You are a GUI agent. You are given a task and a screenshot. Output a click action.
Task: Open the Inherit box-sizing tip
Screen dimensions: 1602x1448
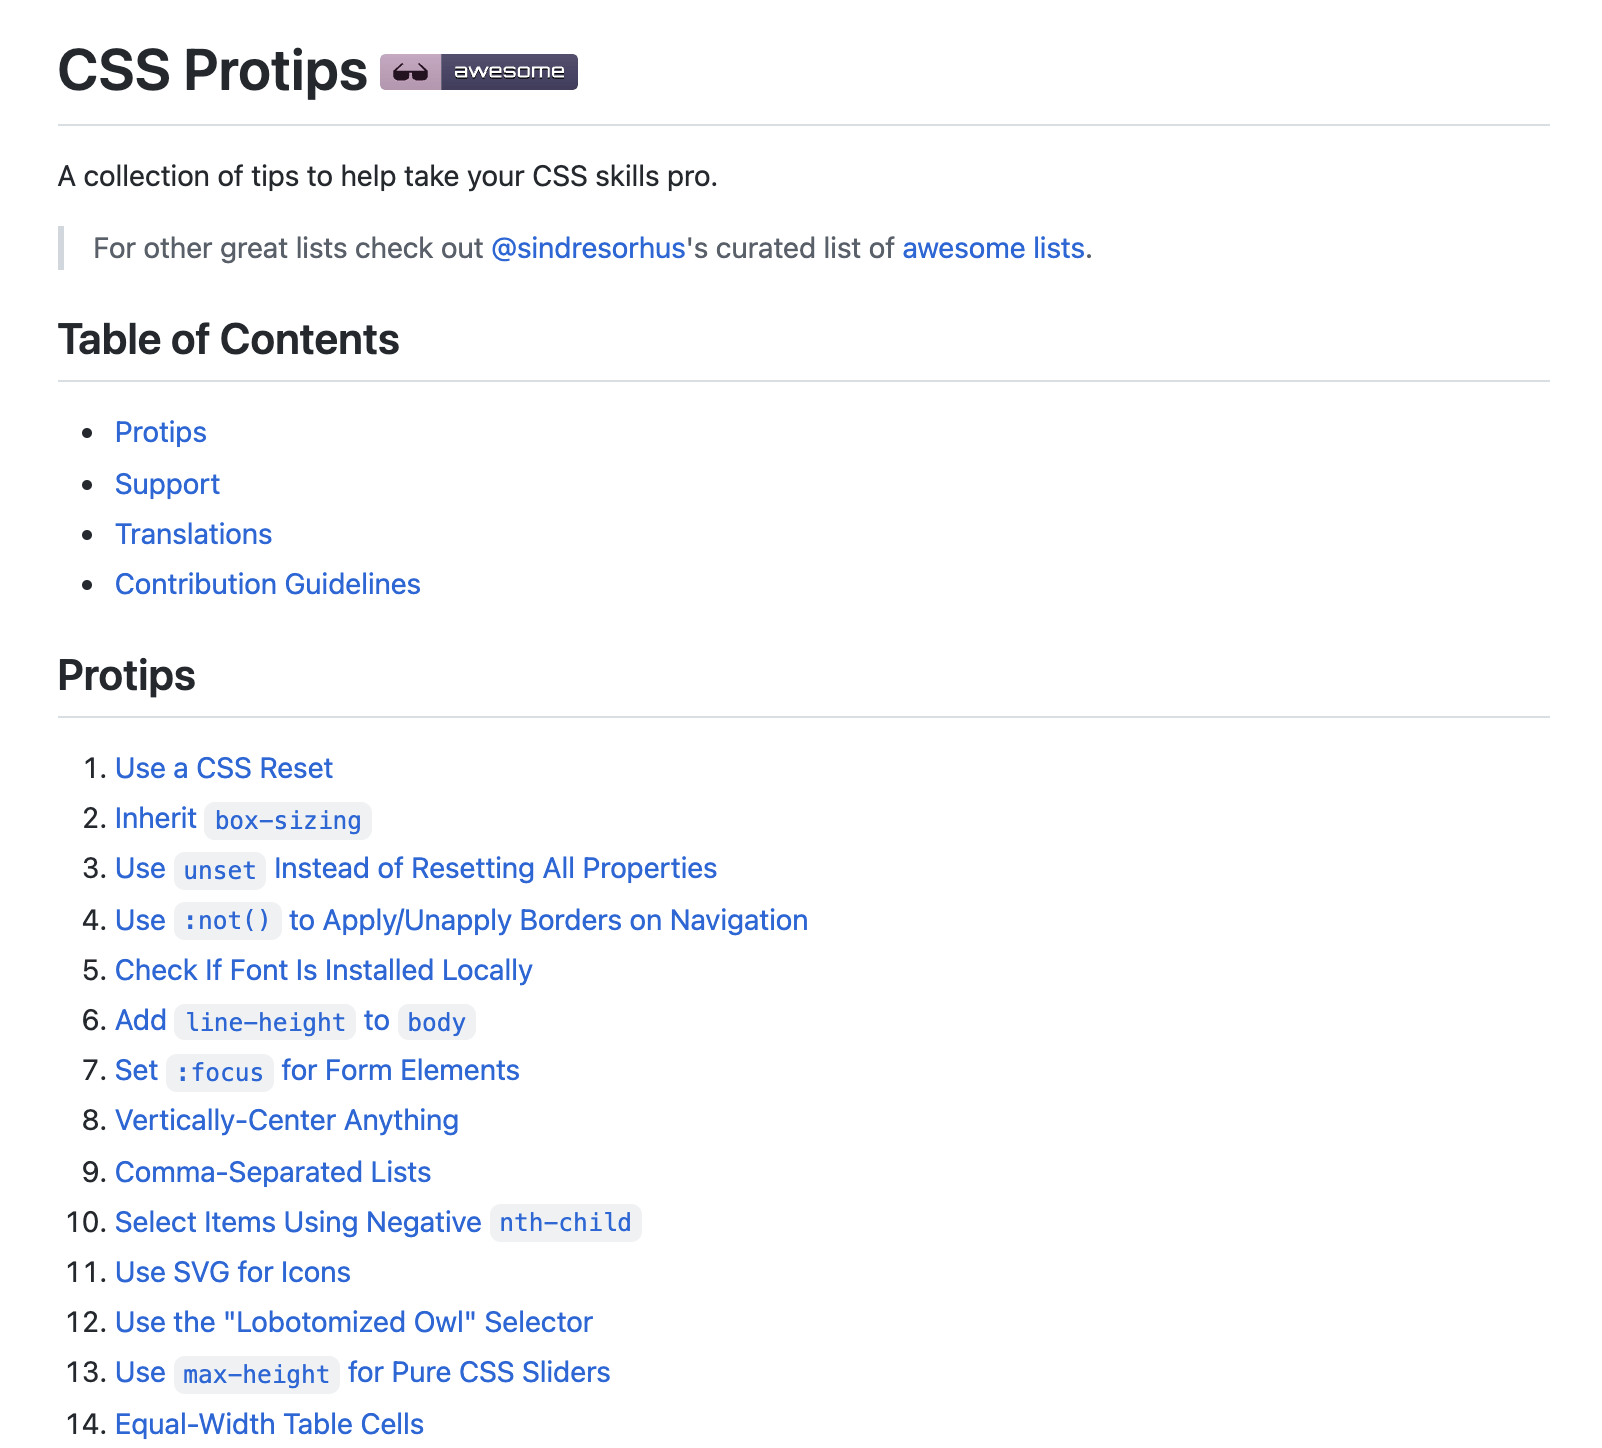tap(243, 819)
